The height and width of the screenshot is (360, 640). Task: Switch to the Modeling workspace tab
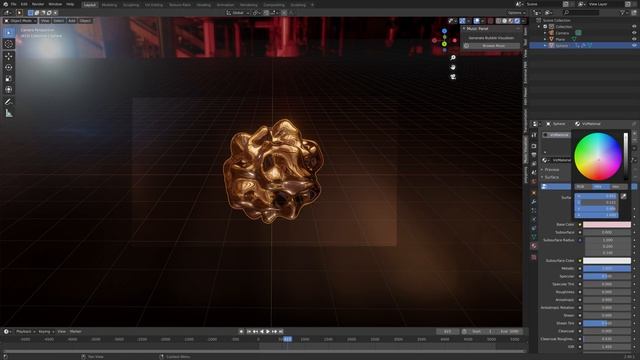[109, 5]
